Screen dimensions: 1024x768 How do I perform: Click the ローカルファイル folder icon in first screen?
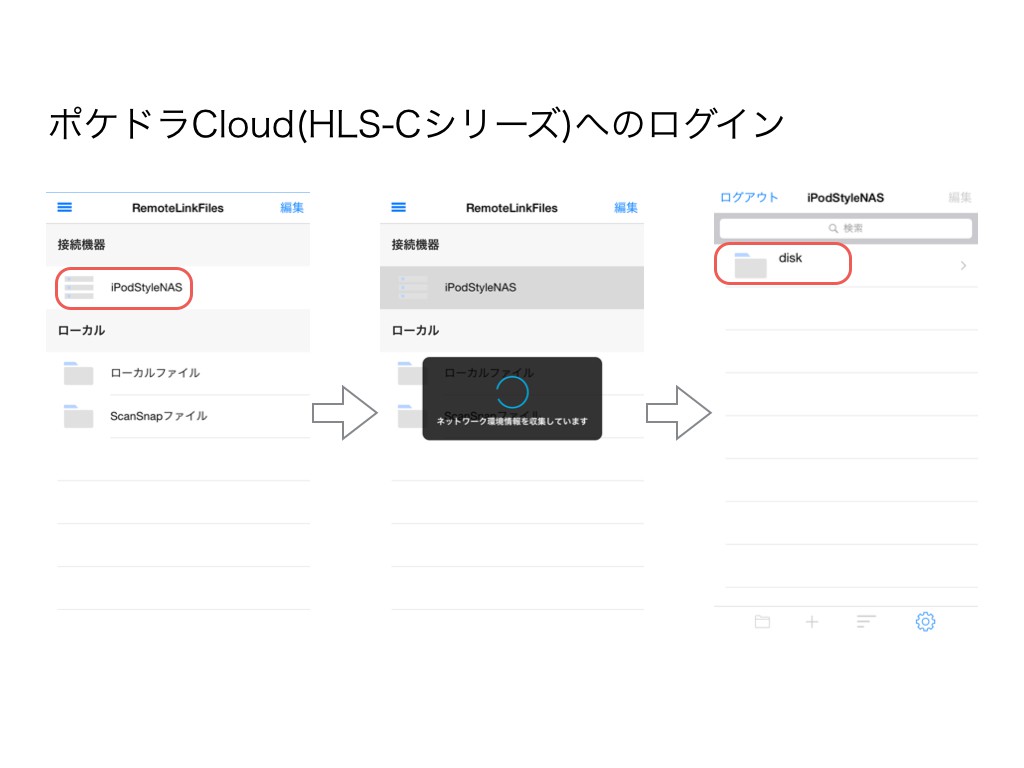(78, 373)
